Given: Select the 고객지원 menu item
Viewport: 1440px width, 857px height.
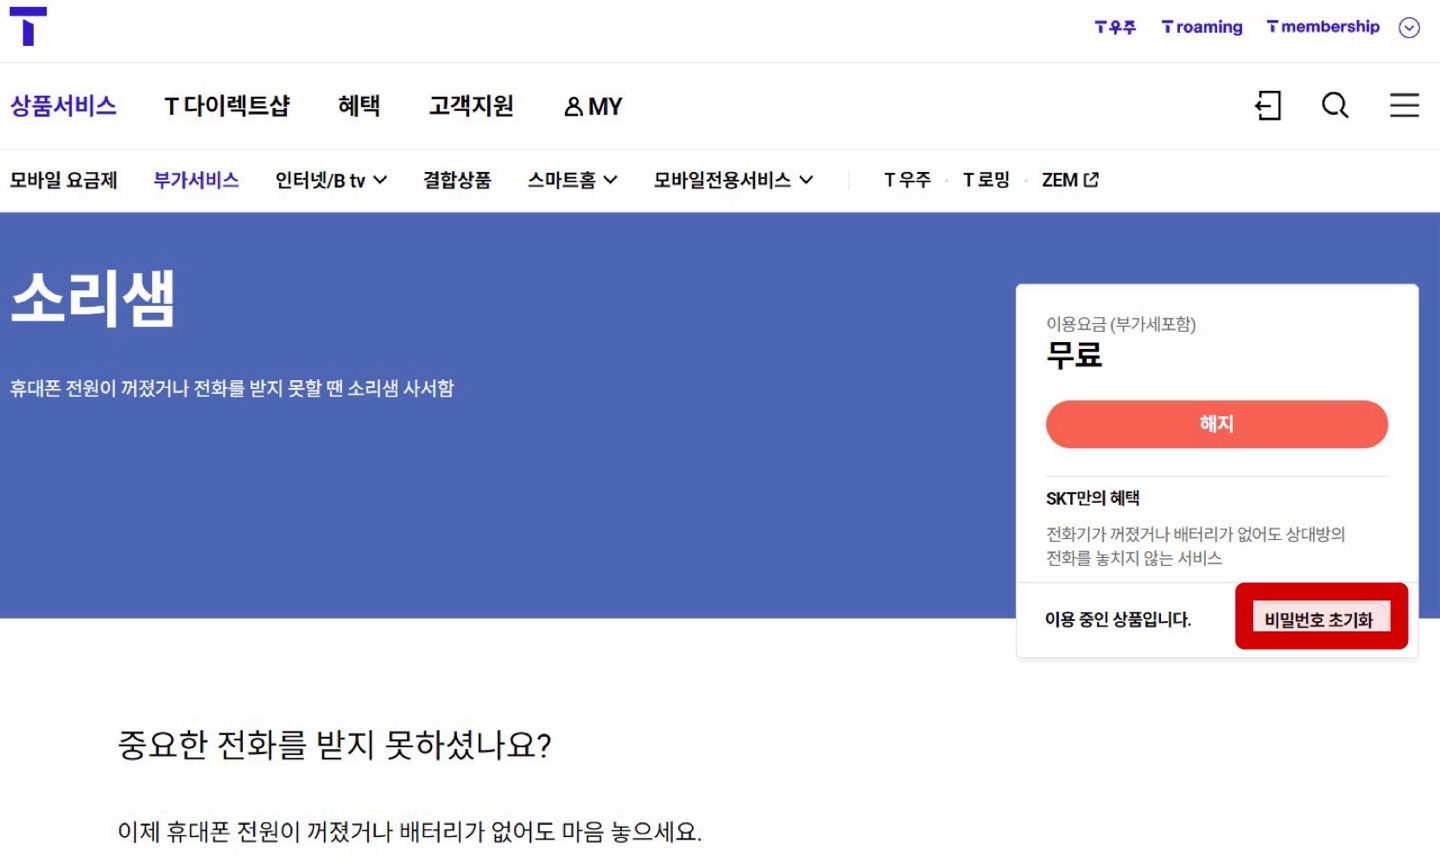Looking at the screenshot, I should pos(471,106).
